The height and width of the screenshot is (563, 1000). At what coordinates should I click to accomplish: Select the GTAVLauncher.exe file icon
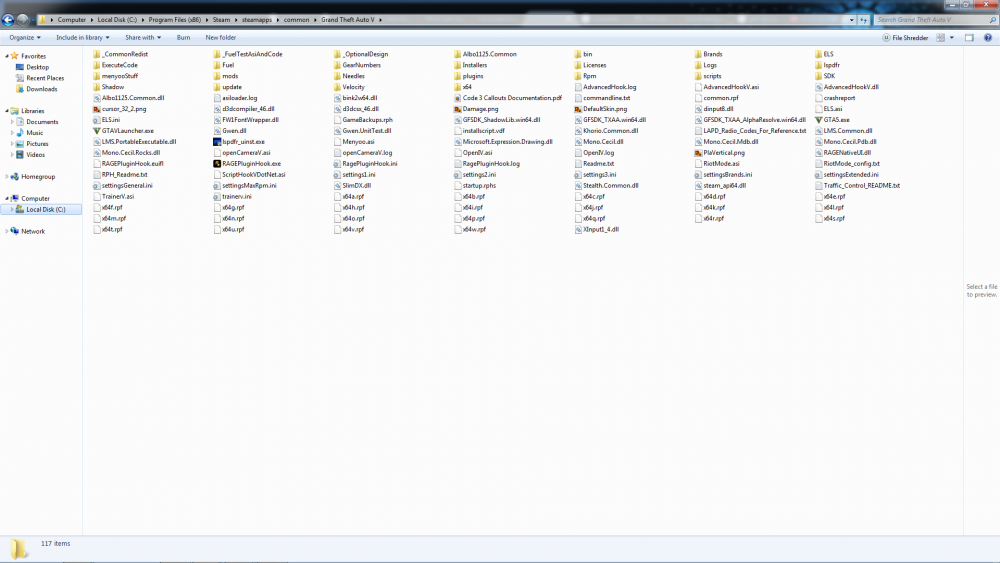tap(97, 131)
